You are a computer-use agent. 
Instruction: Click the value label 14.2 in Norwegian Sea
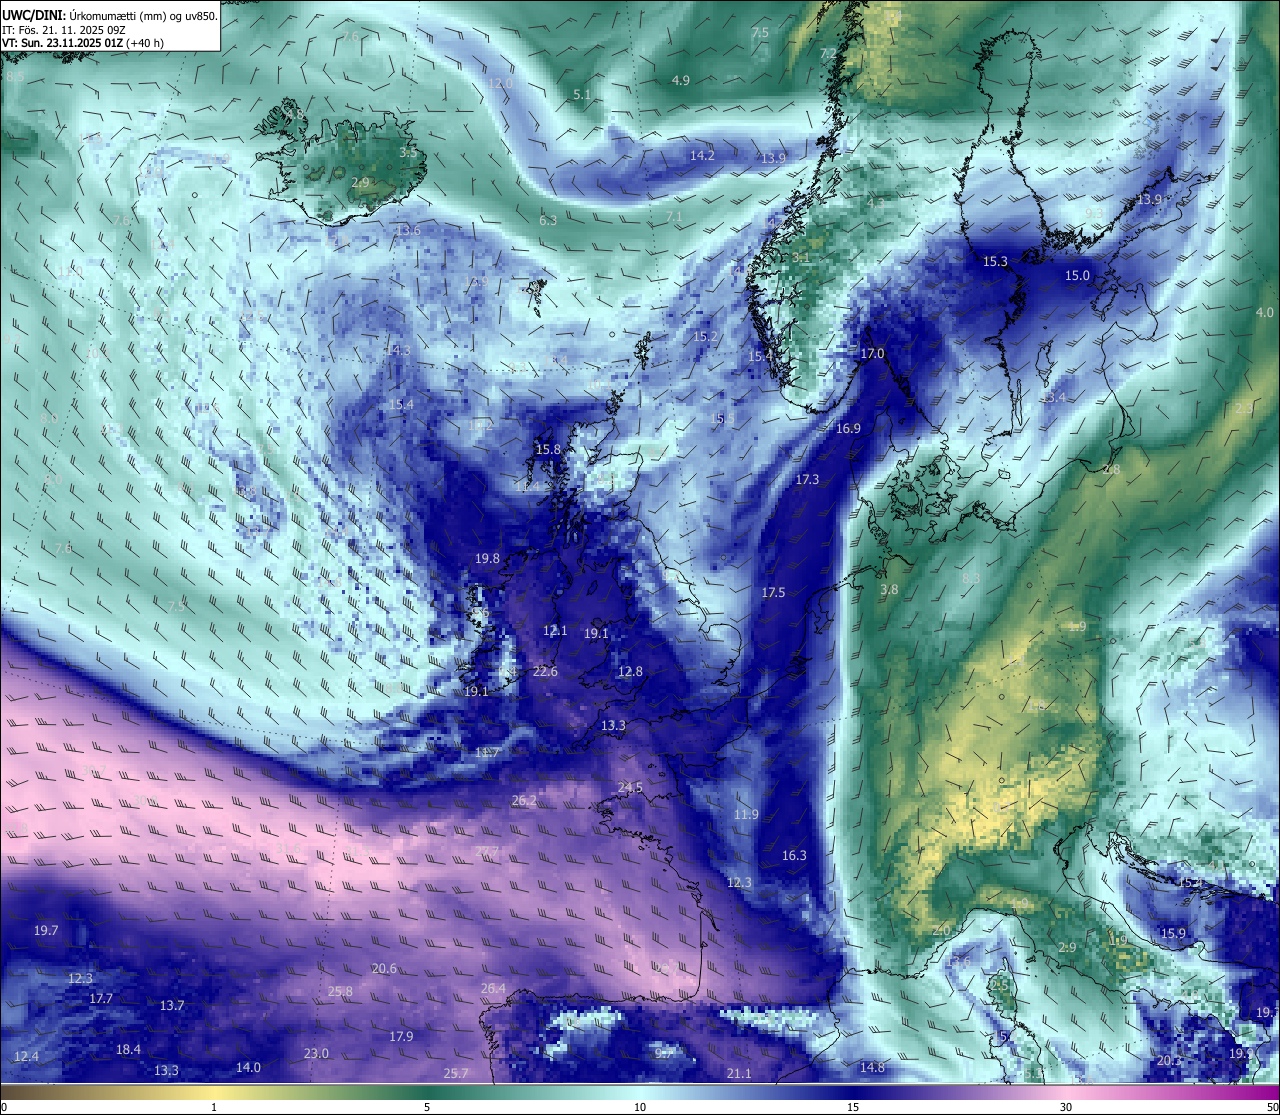[702, 155]
